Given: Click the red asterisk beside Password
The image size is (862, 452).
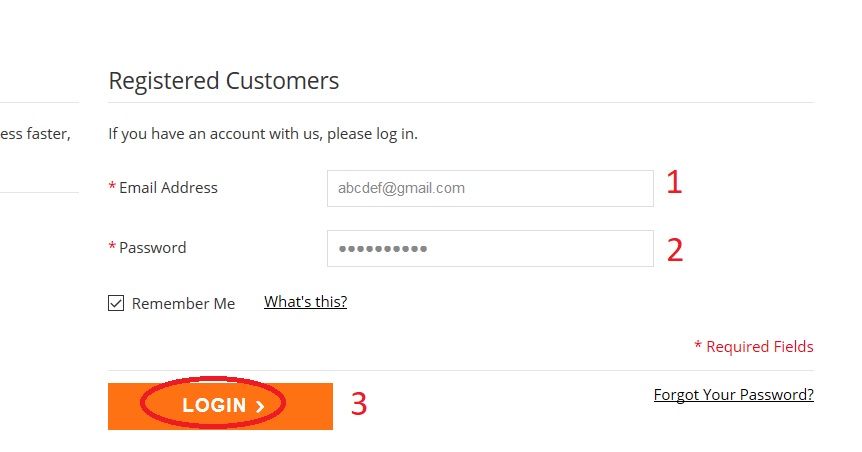Looking at the screenshot, I should point(112,247).
